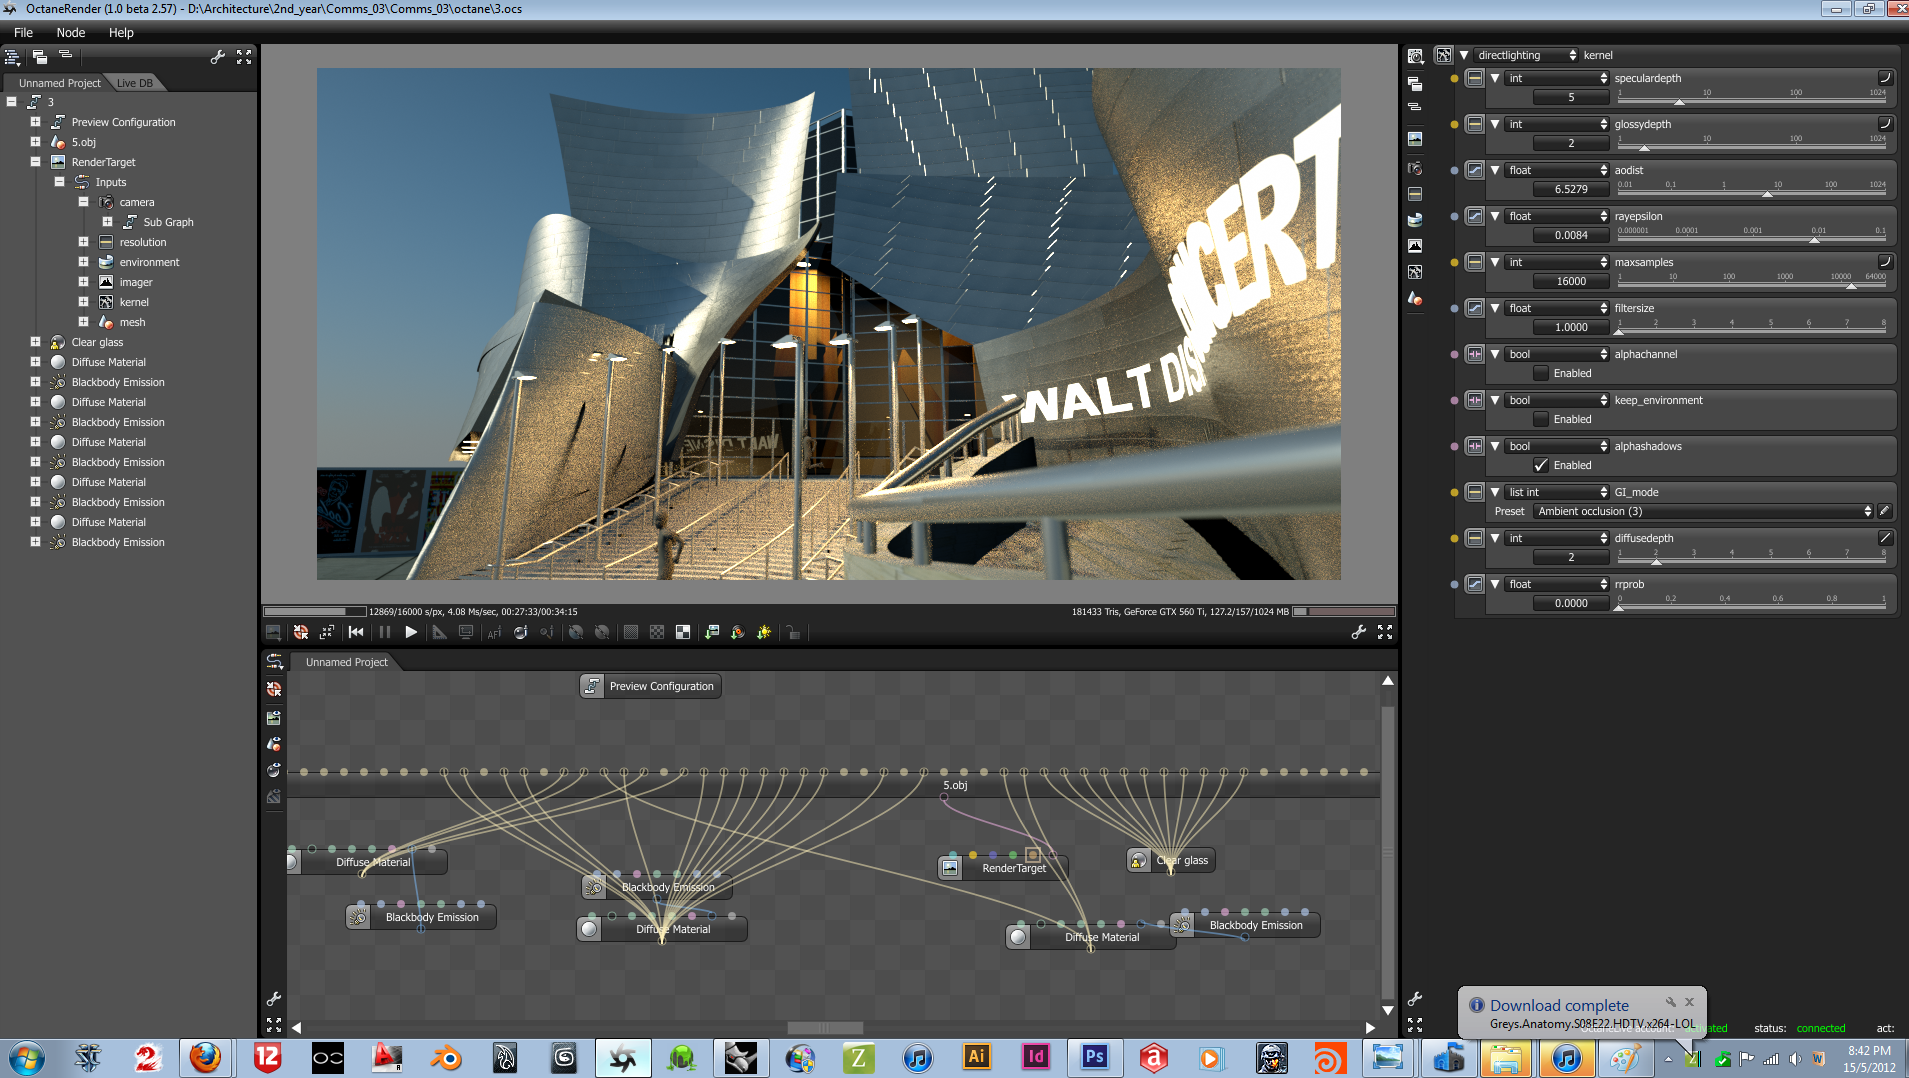
Task: Click the red target recenter view icon
Action: 301,632
